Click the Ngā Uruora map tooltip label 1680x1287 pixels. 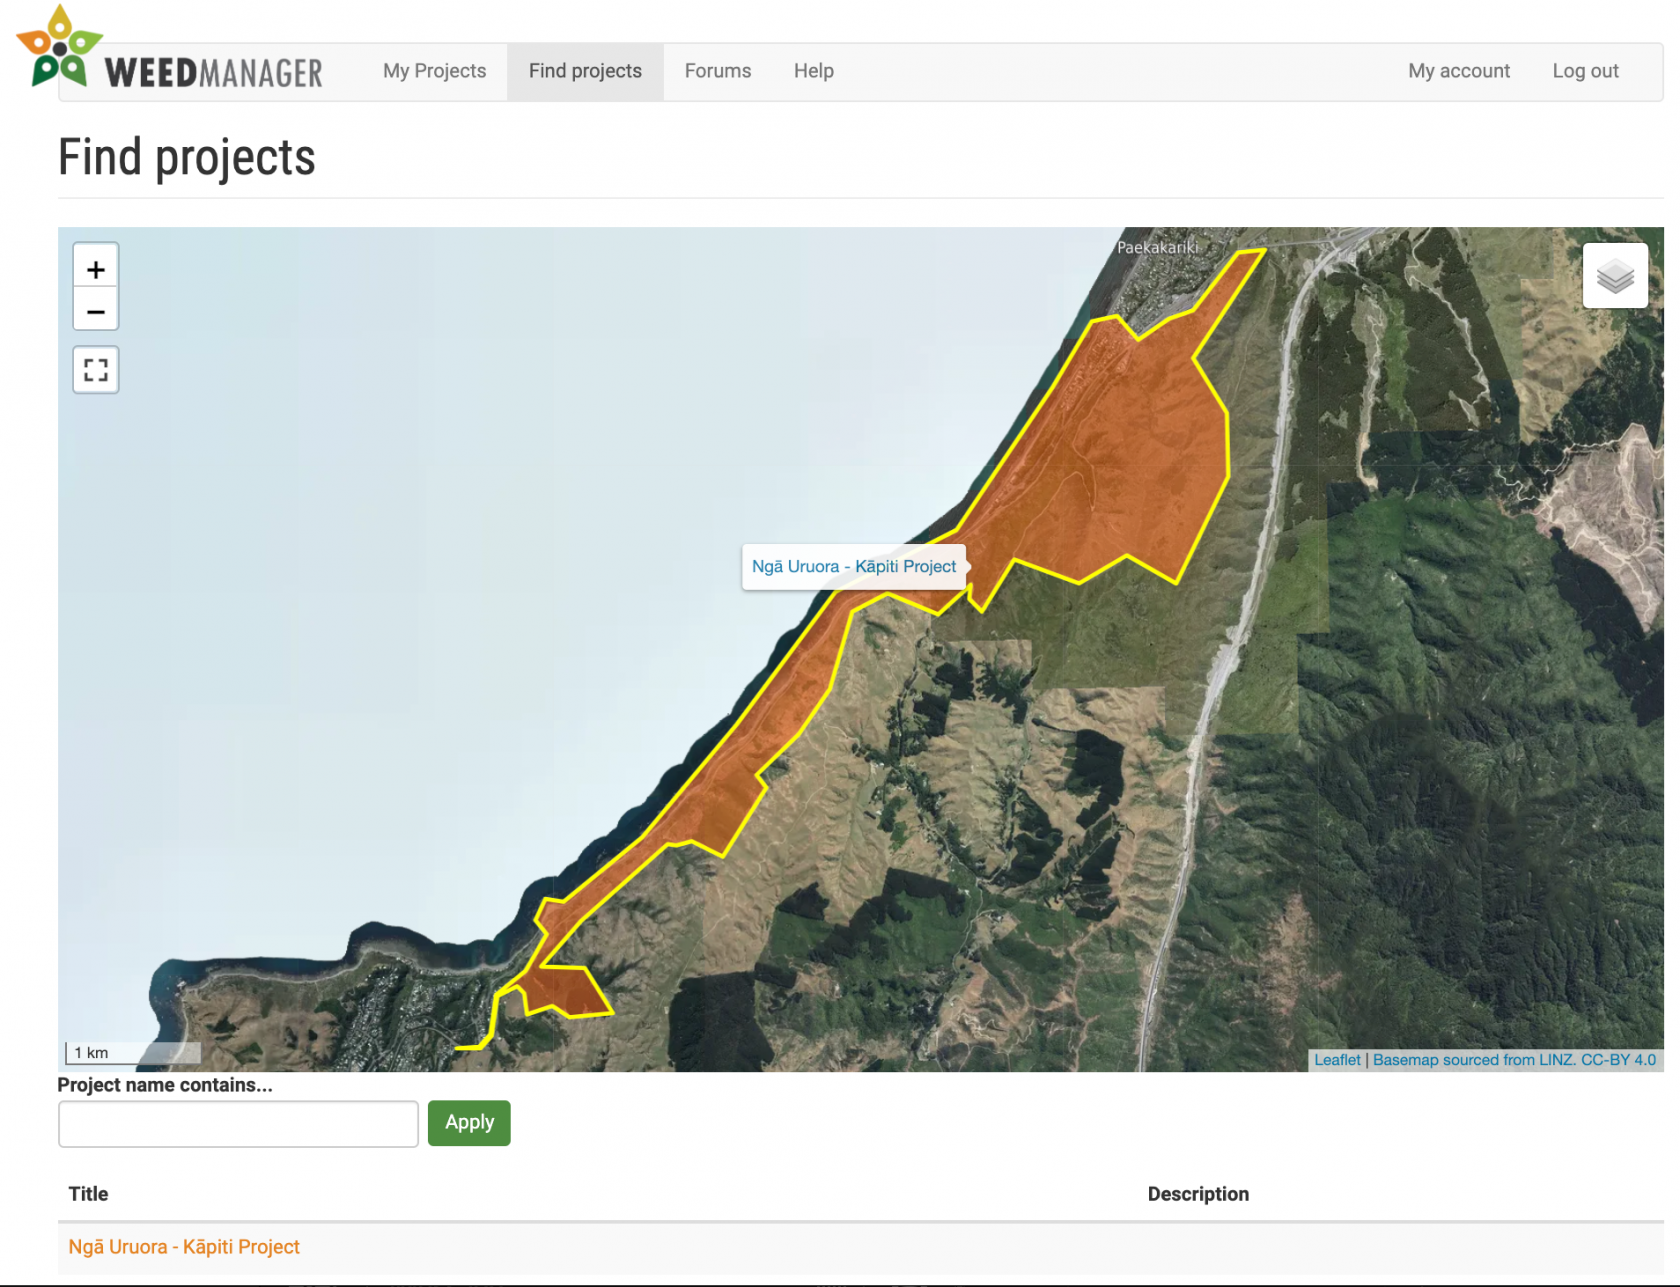click(854, 567)
